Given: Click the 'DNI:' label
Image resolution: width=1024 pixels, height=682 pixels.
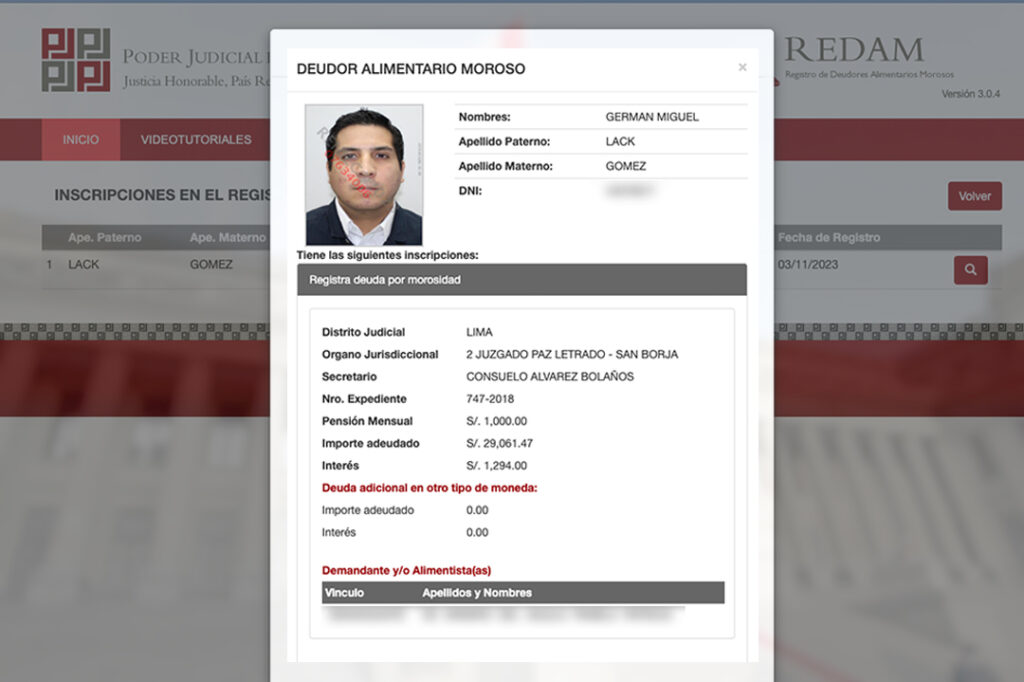Looking at the screenshot, I should (470, 191).
